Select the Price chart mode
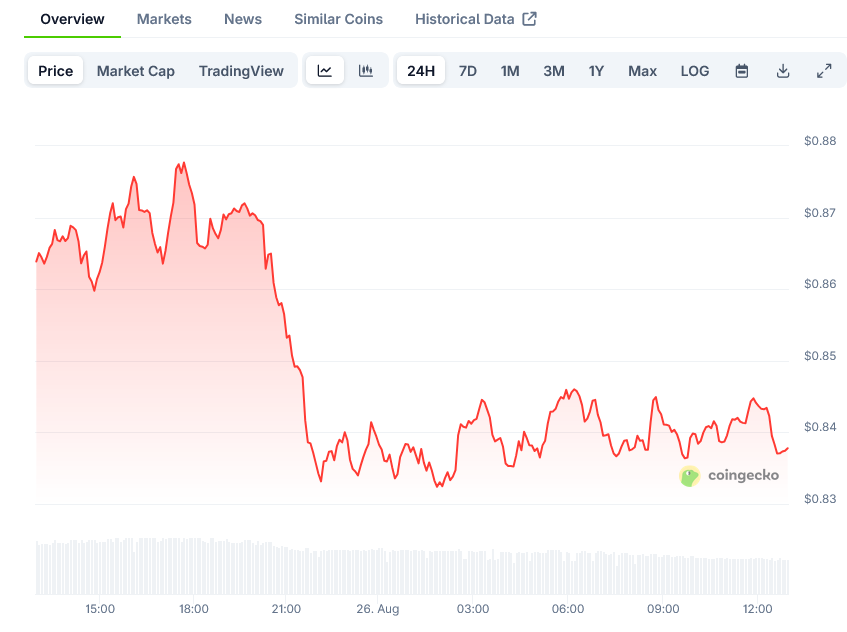Image resolution: width=847 pixels, height=632 pixels. 56,71
